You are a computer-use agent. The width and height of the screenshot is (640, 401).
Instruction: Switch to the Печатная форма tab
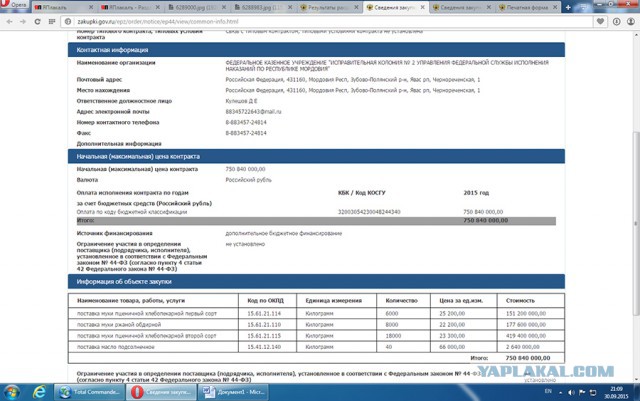pyautogui.click(x=528, y=7)
